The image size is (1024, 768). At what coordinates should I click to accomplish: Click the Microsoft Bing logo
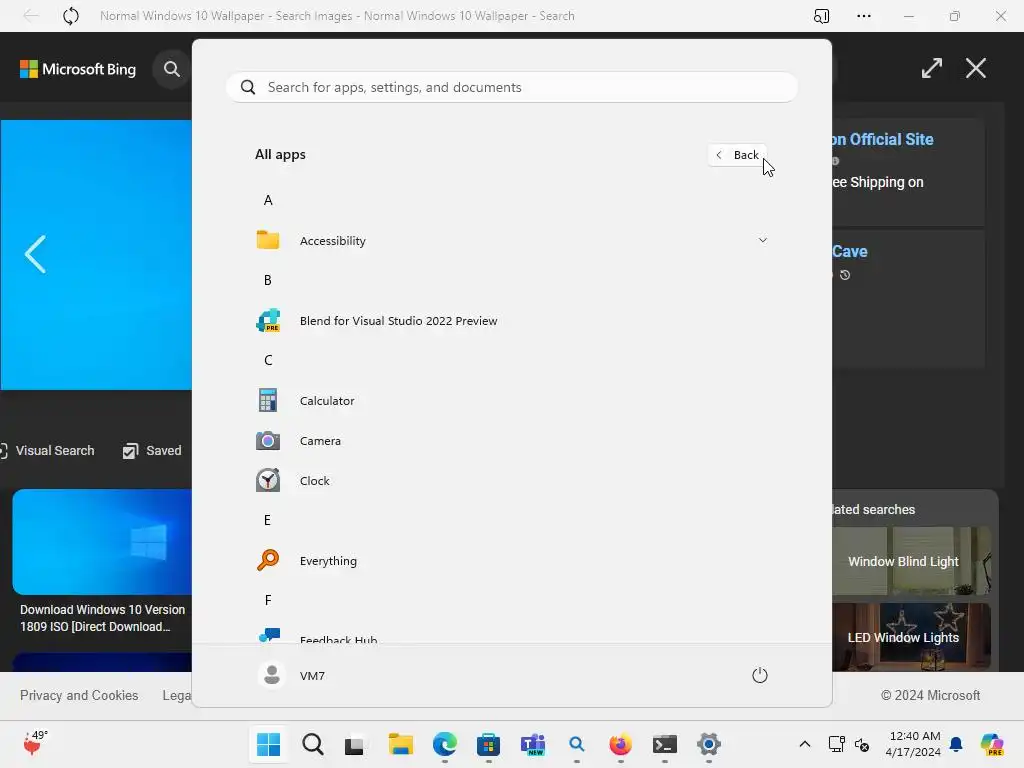[78, 69]
